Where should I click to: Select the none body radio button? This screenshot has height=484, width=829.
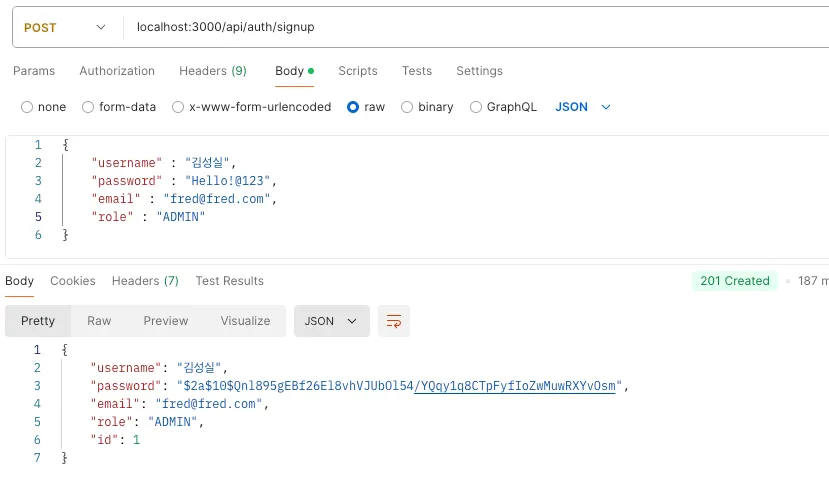pyautogui.click(x=27, y=107)
